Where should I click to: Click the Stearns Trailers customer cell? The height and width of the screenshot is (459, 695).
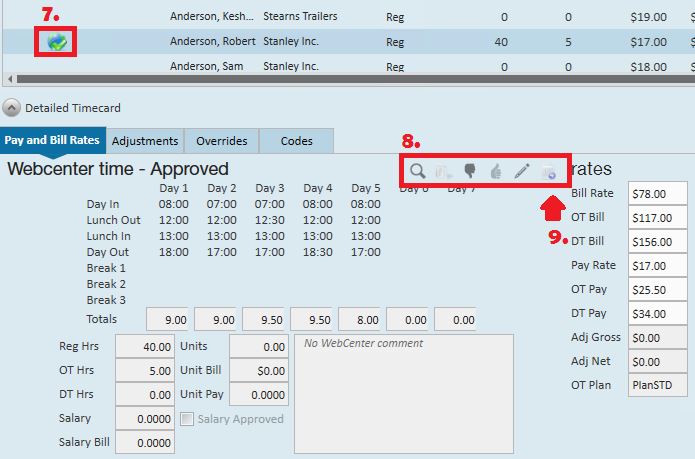click(300, 16)
